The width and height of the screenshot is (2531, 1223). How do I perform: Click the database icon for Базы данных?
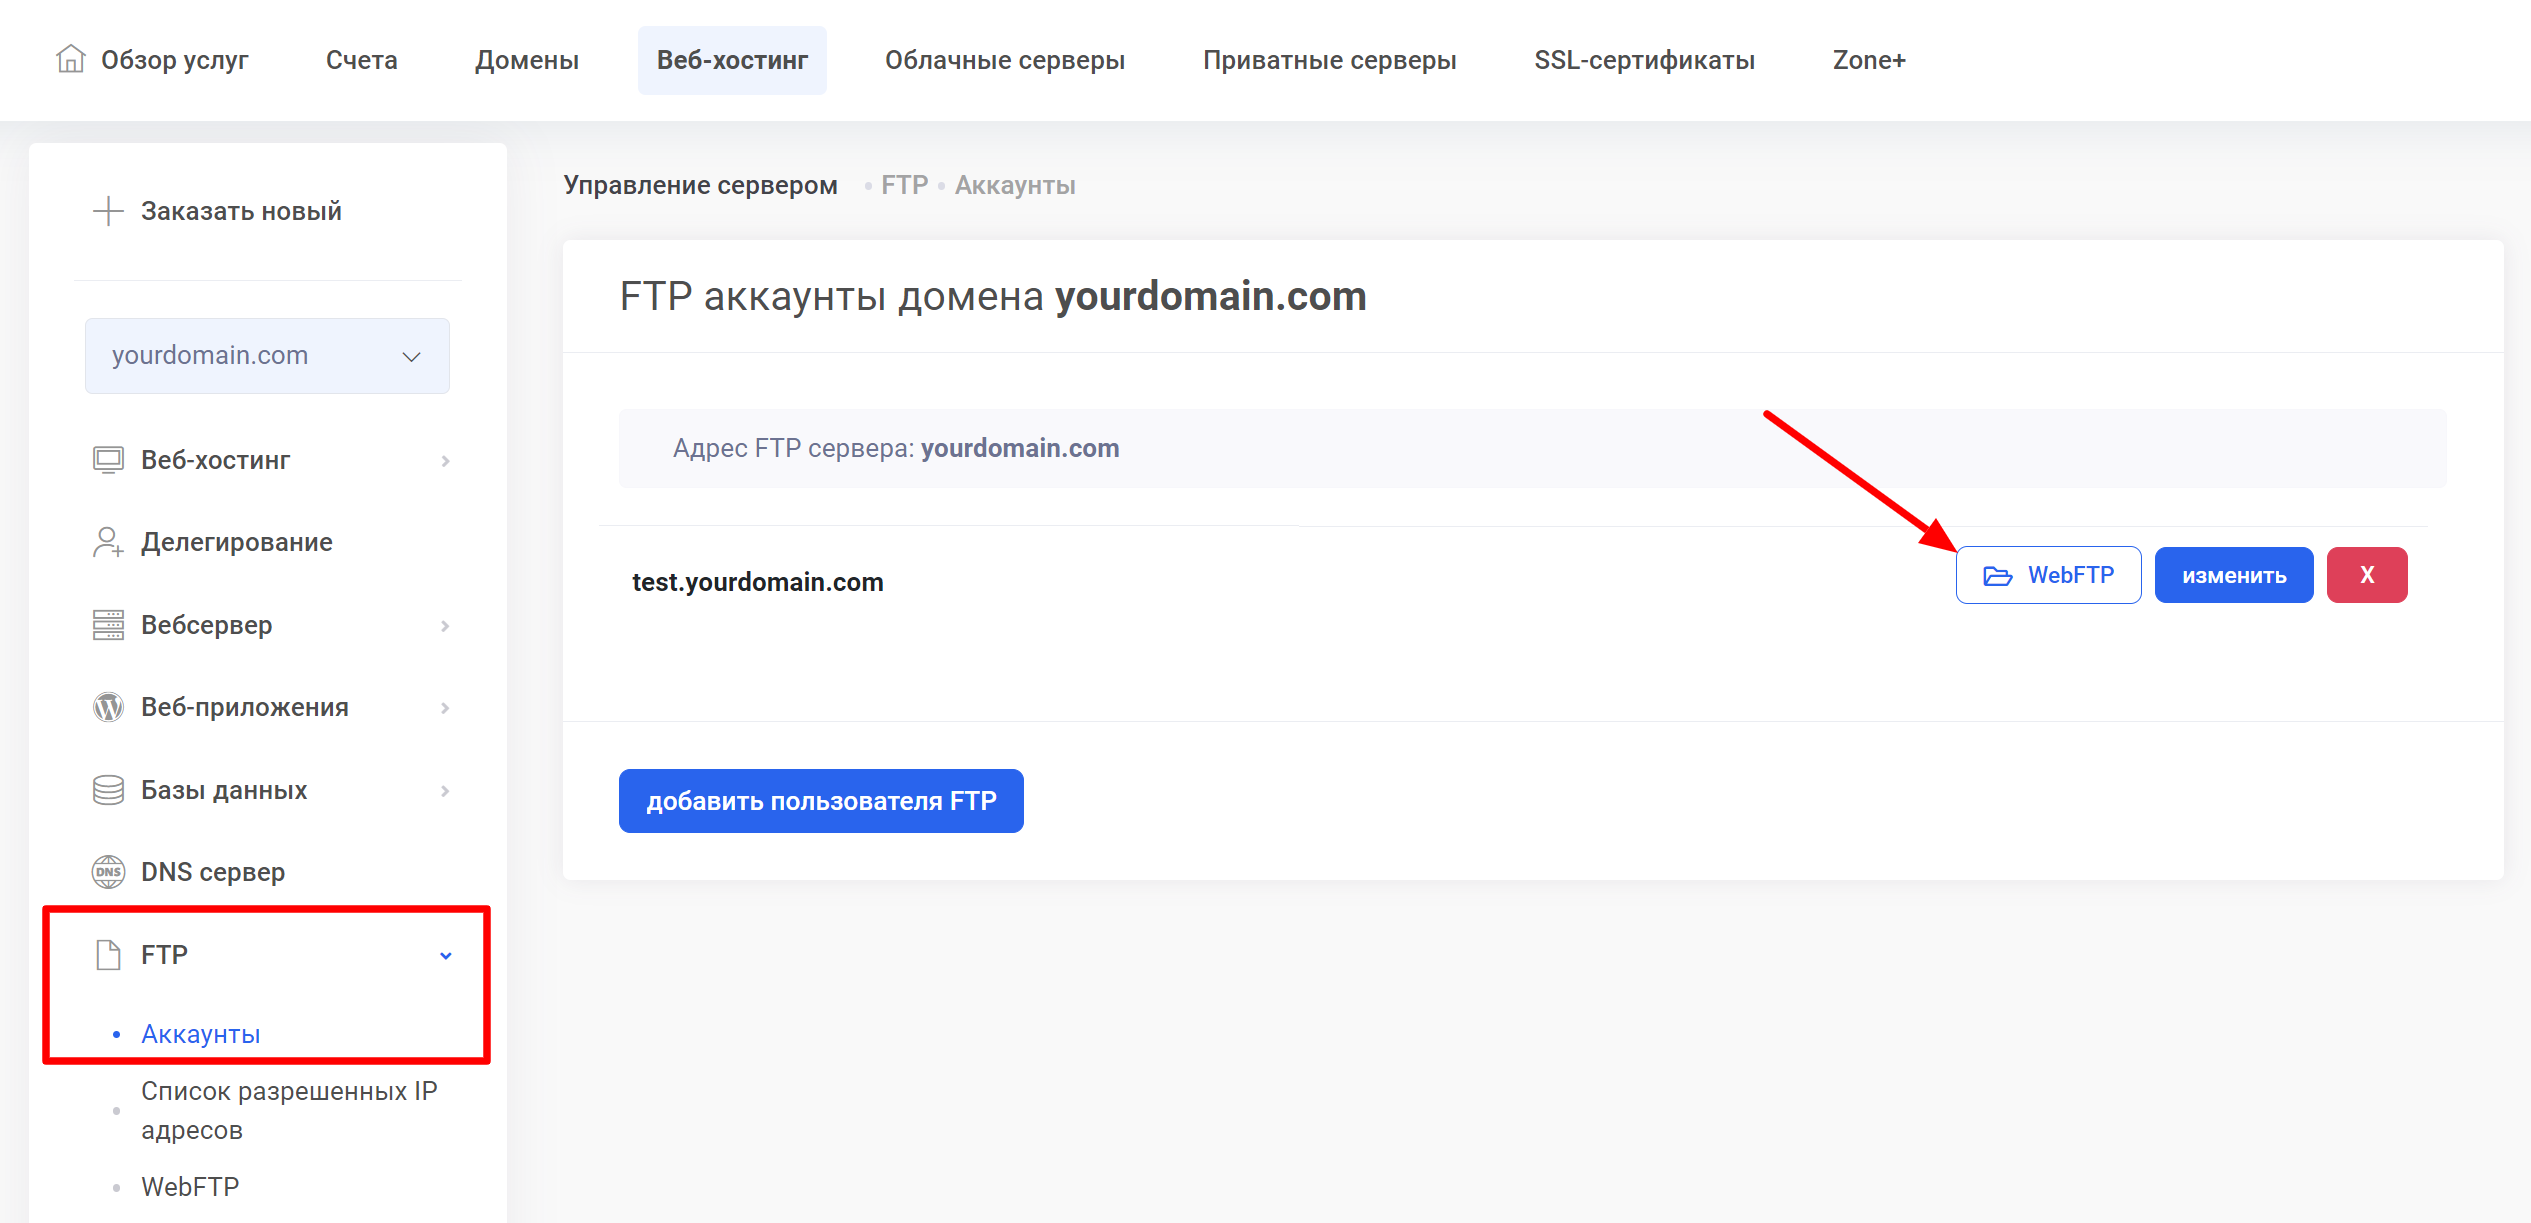pyautogui.click(x=108, y=790)
